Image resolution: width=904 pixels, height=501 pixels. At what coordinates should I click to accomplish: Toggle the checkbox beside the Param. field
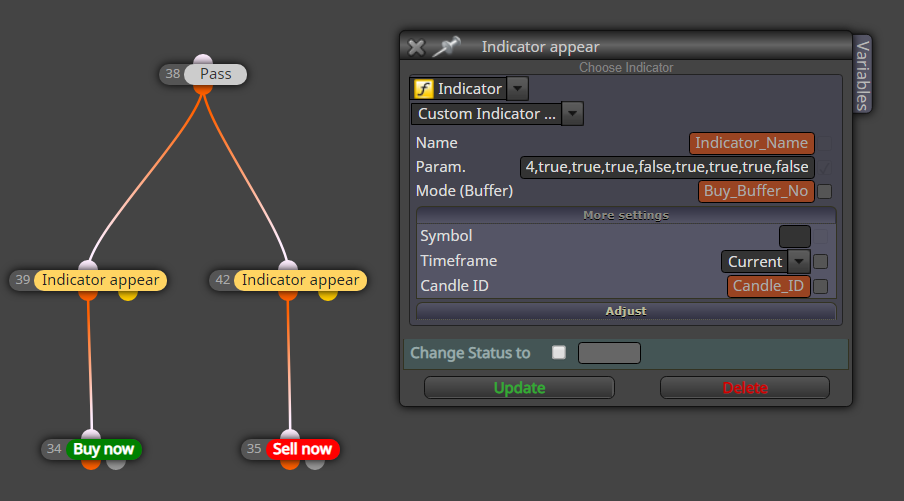[824, 168]
